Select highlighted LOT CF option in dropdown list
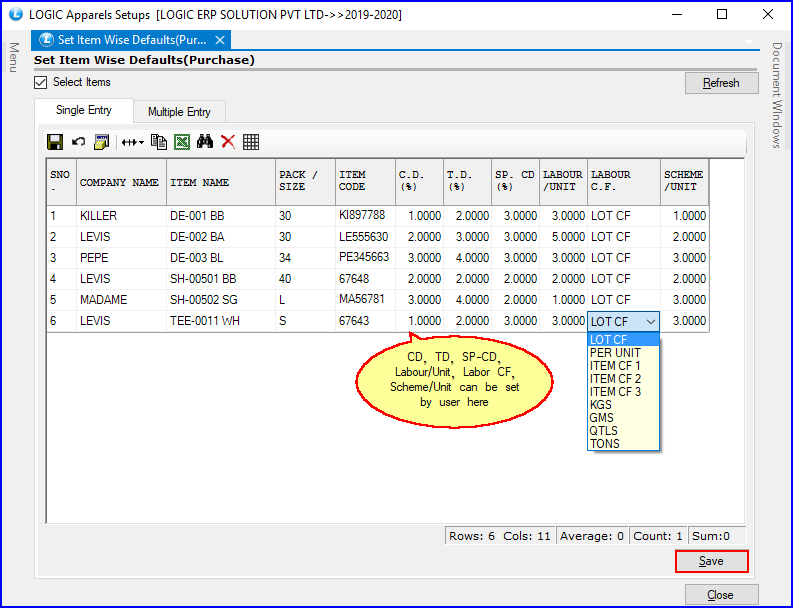 tap(623, 340)
